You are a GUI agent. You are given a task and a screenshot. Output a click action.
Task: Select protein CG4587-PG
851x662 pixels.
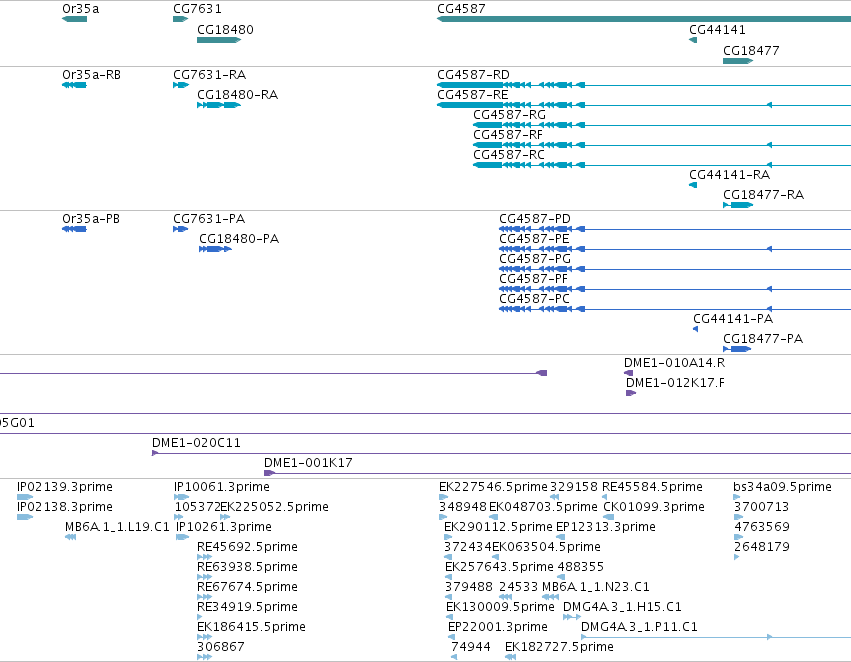pyautogui.click(x=675, y=269)
